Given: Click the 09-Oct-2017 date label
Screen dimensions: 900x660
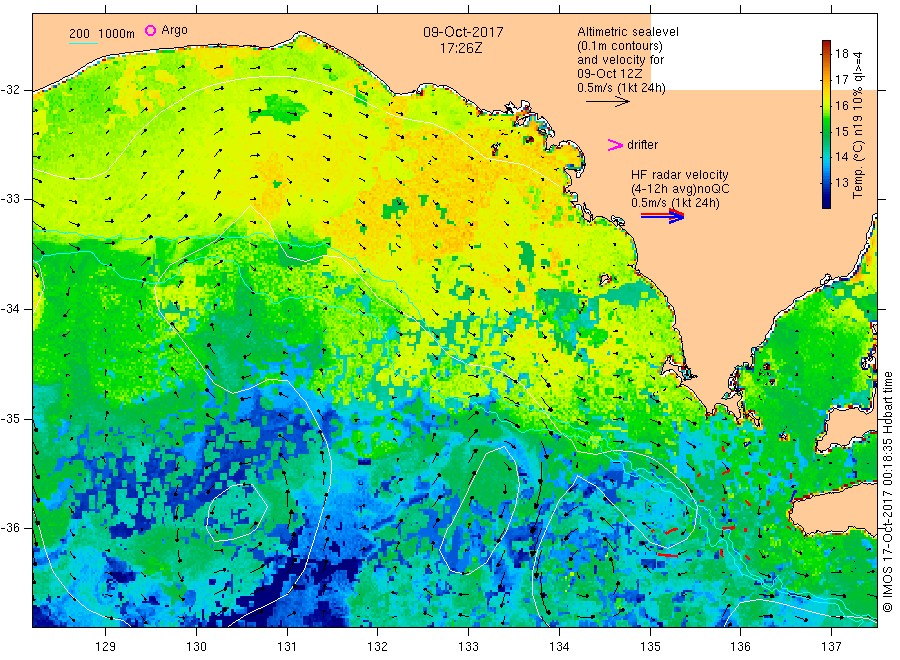Looking at the screenshot, I should point(463,32).
